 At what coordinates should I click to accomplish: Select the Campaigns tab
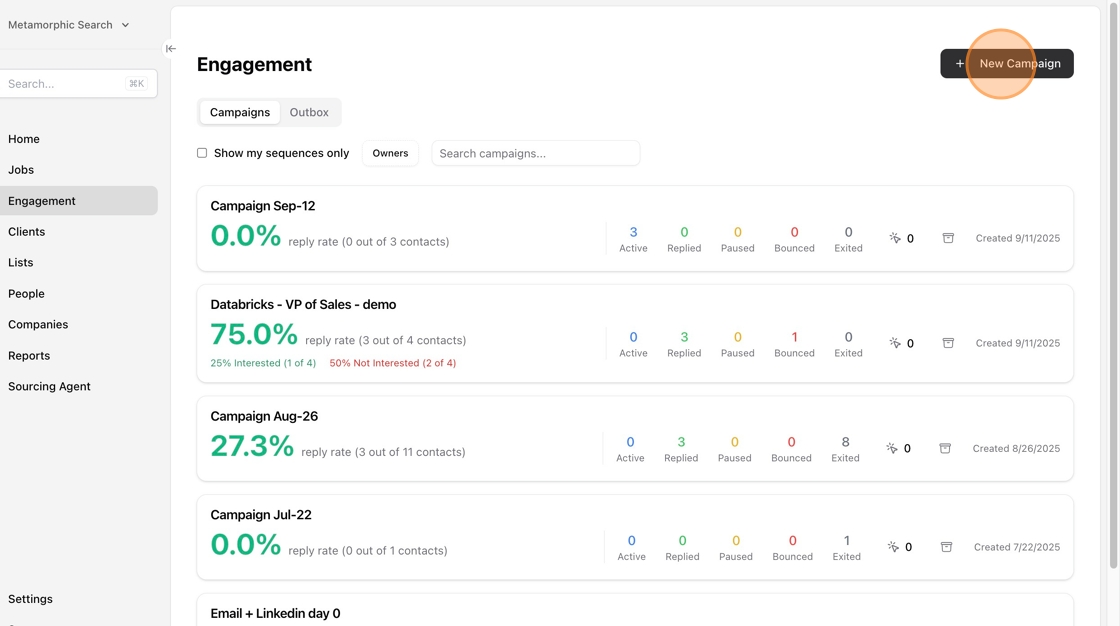point(240,112)
